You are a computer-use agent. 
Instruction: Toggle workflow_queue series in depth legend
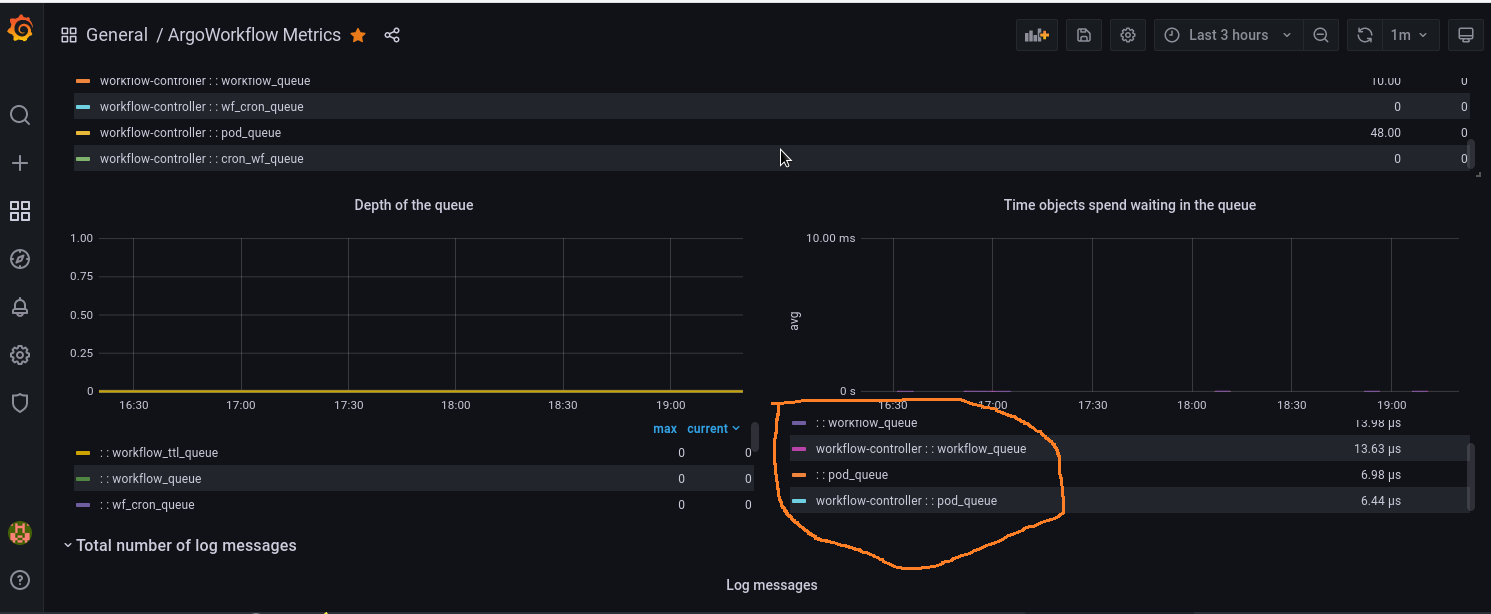click(150, 479)
